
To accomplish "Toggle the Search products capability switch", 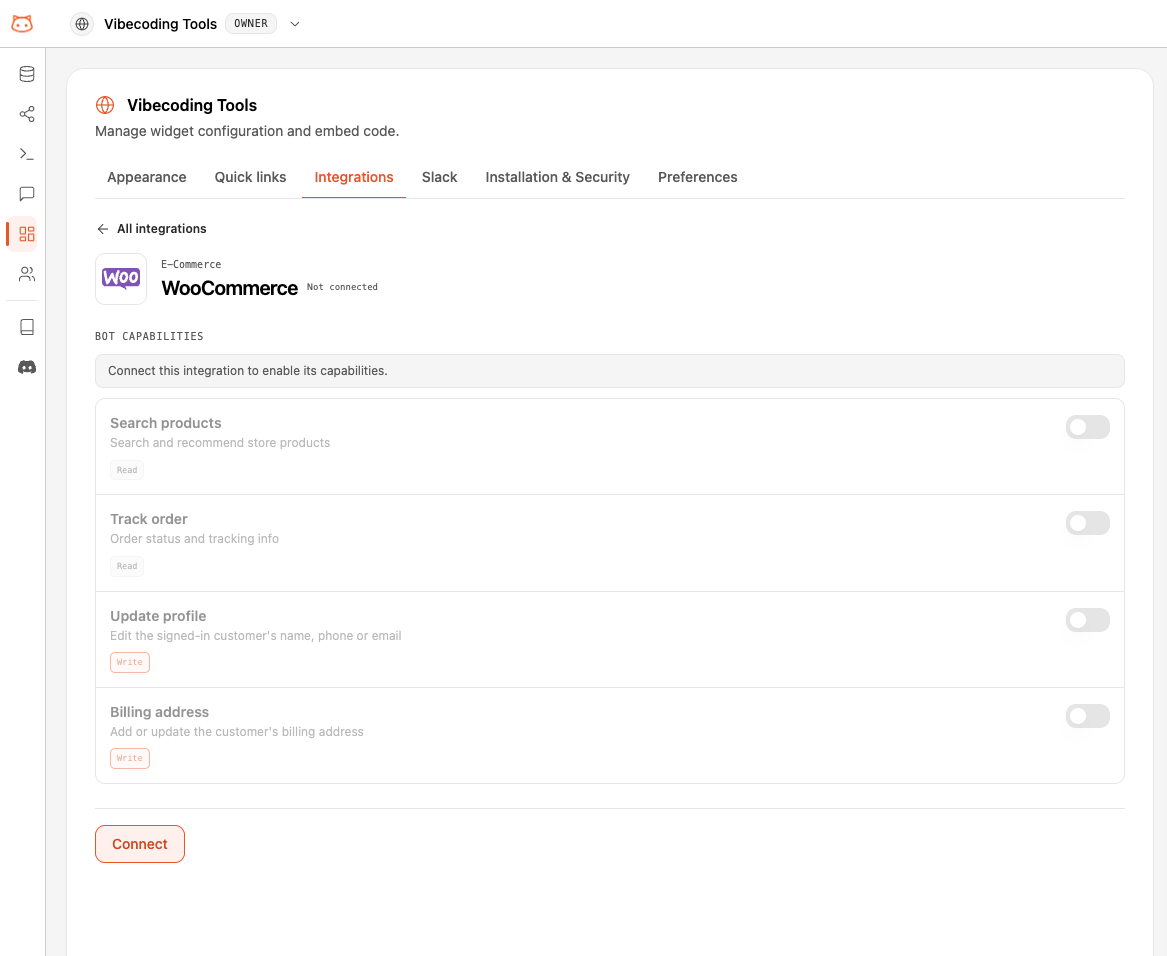I will [x=1087, y=427].
